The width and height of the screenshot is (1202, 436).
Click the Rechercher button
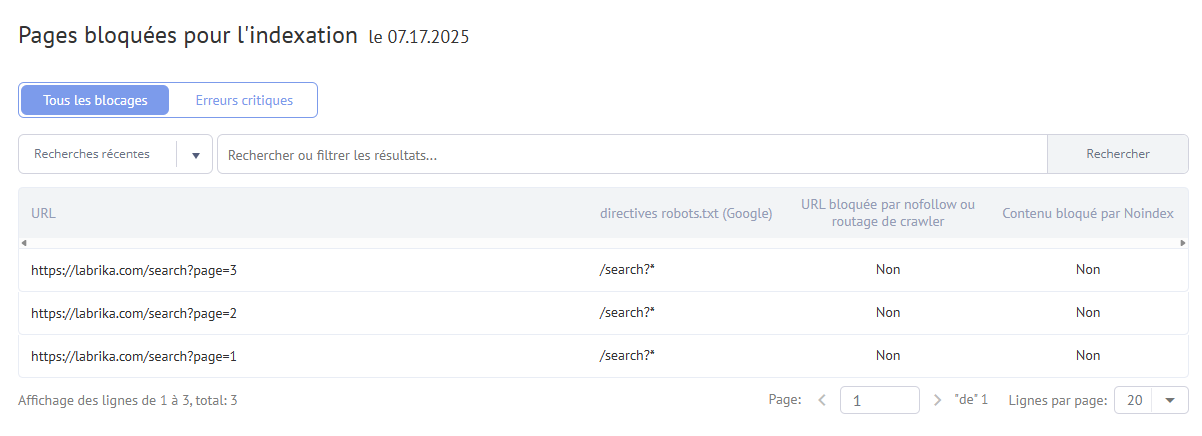[1118, 154]
